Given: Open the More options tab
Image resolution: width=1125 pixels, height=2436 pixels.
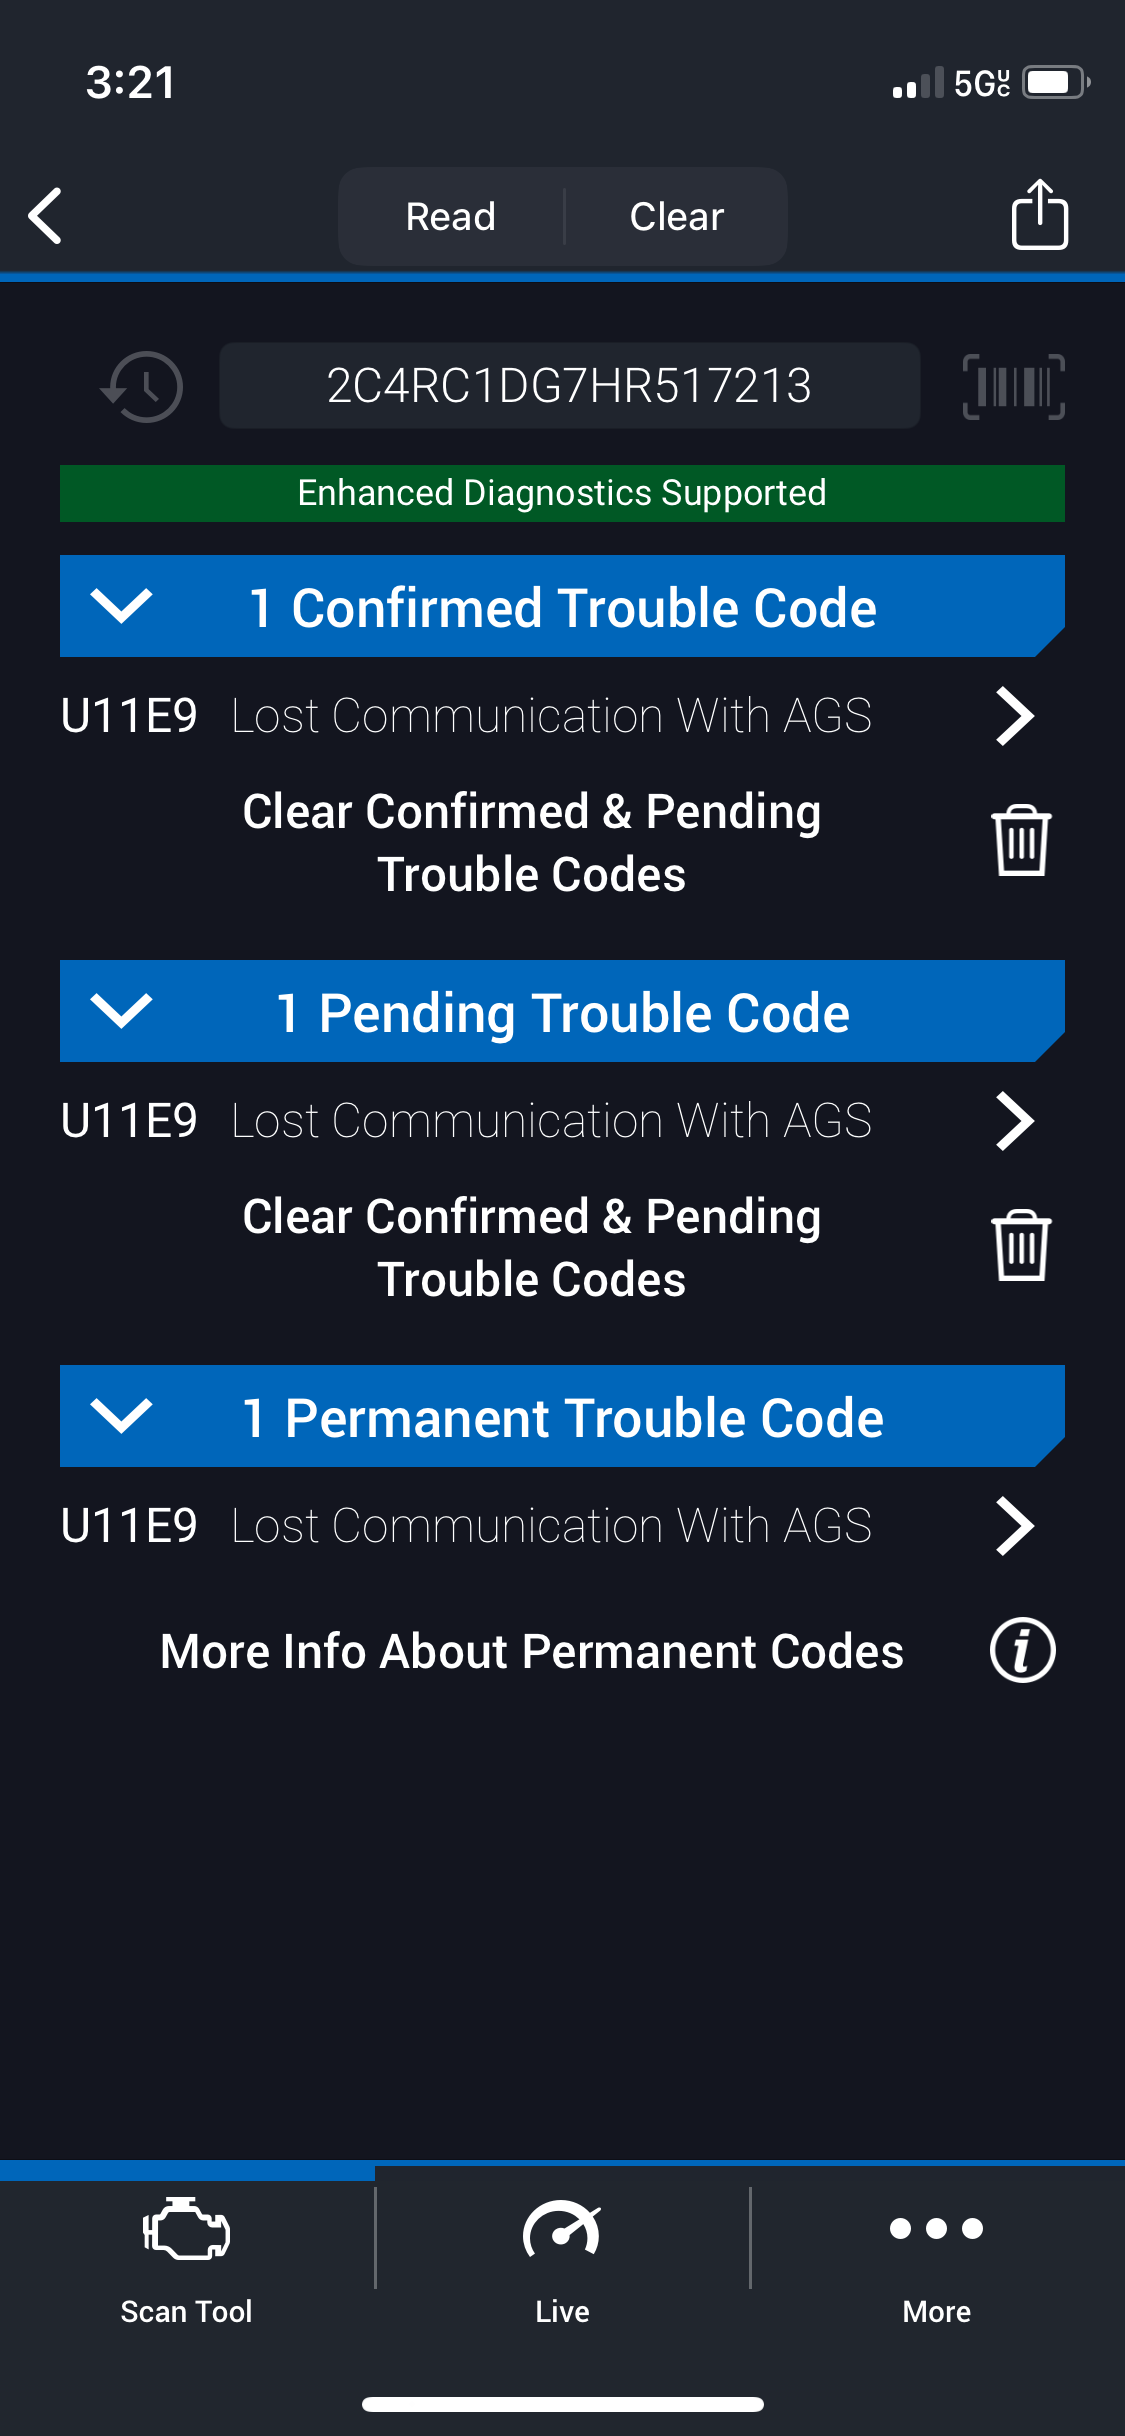Looking at the screenshot, I should tap(936, 2256).
